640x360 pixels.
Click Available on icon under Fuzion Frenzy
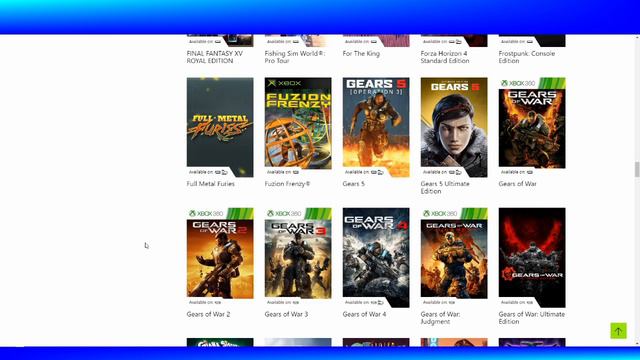[296, 172]
